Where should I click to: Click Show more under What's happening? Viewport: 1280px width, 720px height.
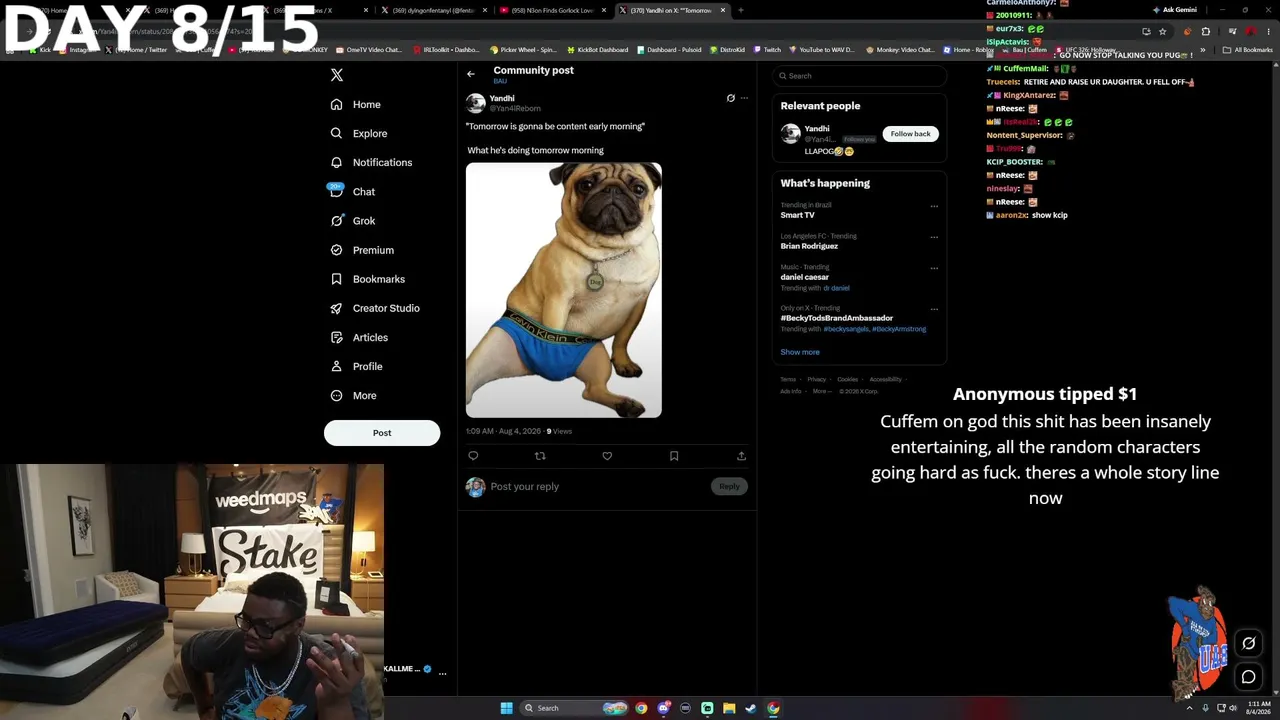click(x=800, y=352)
